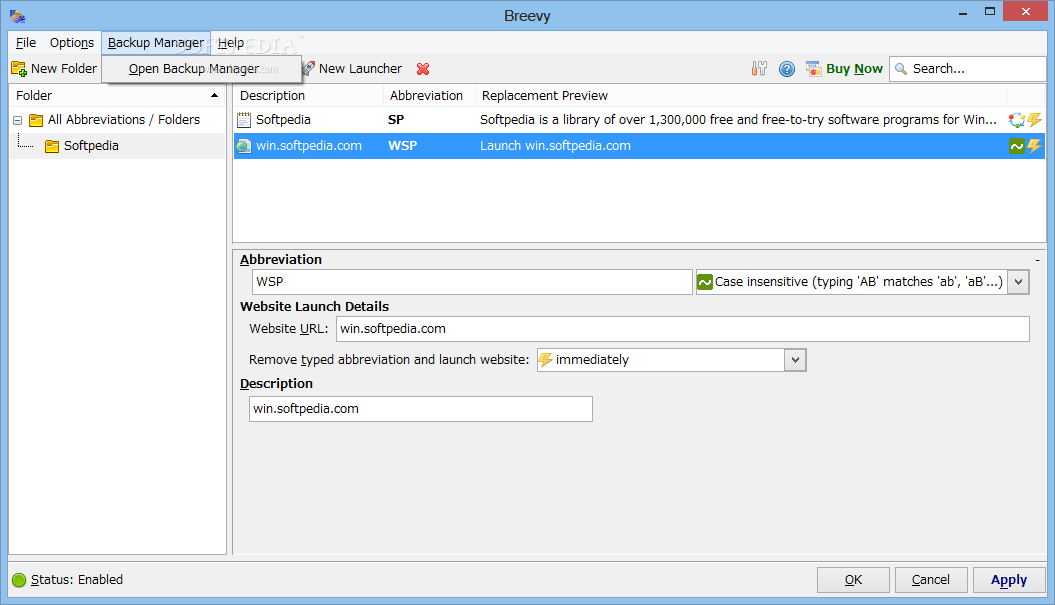Open the launch timing dropdown arrow
Screen dimensions: 1055x605
(795, 360)
